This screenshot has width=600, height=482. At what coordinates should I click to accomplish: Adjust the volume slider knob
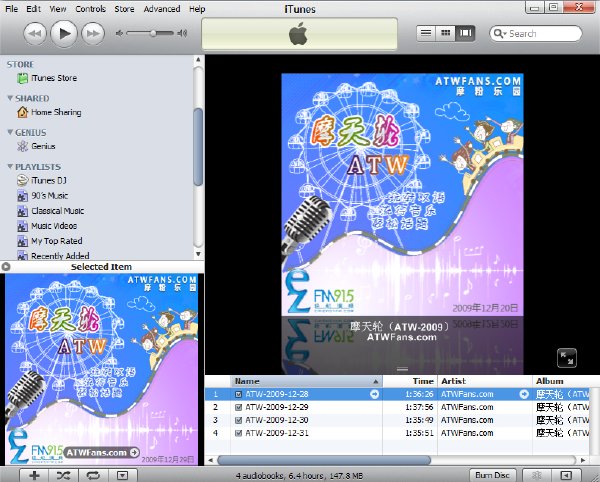click(153, 33)
